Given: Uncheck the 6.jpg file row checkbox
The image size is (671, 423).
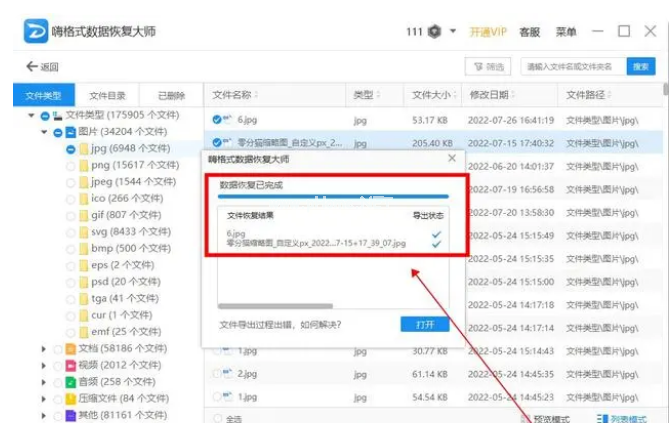Looking at the screenshot, I should click(217, 120).
